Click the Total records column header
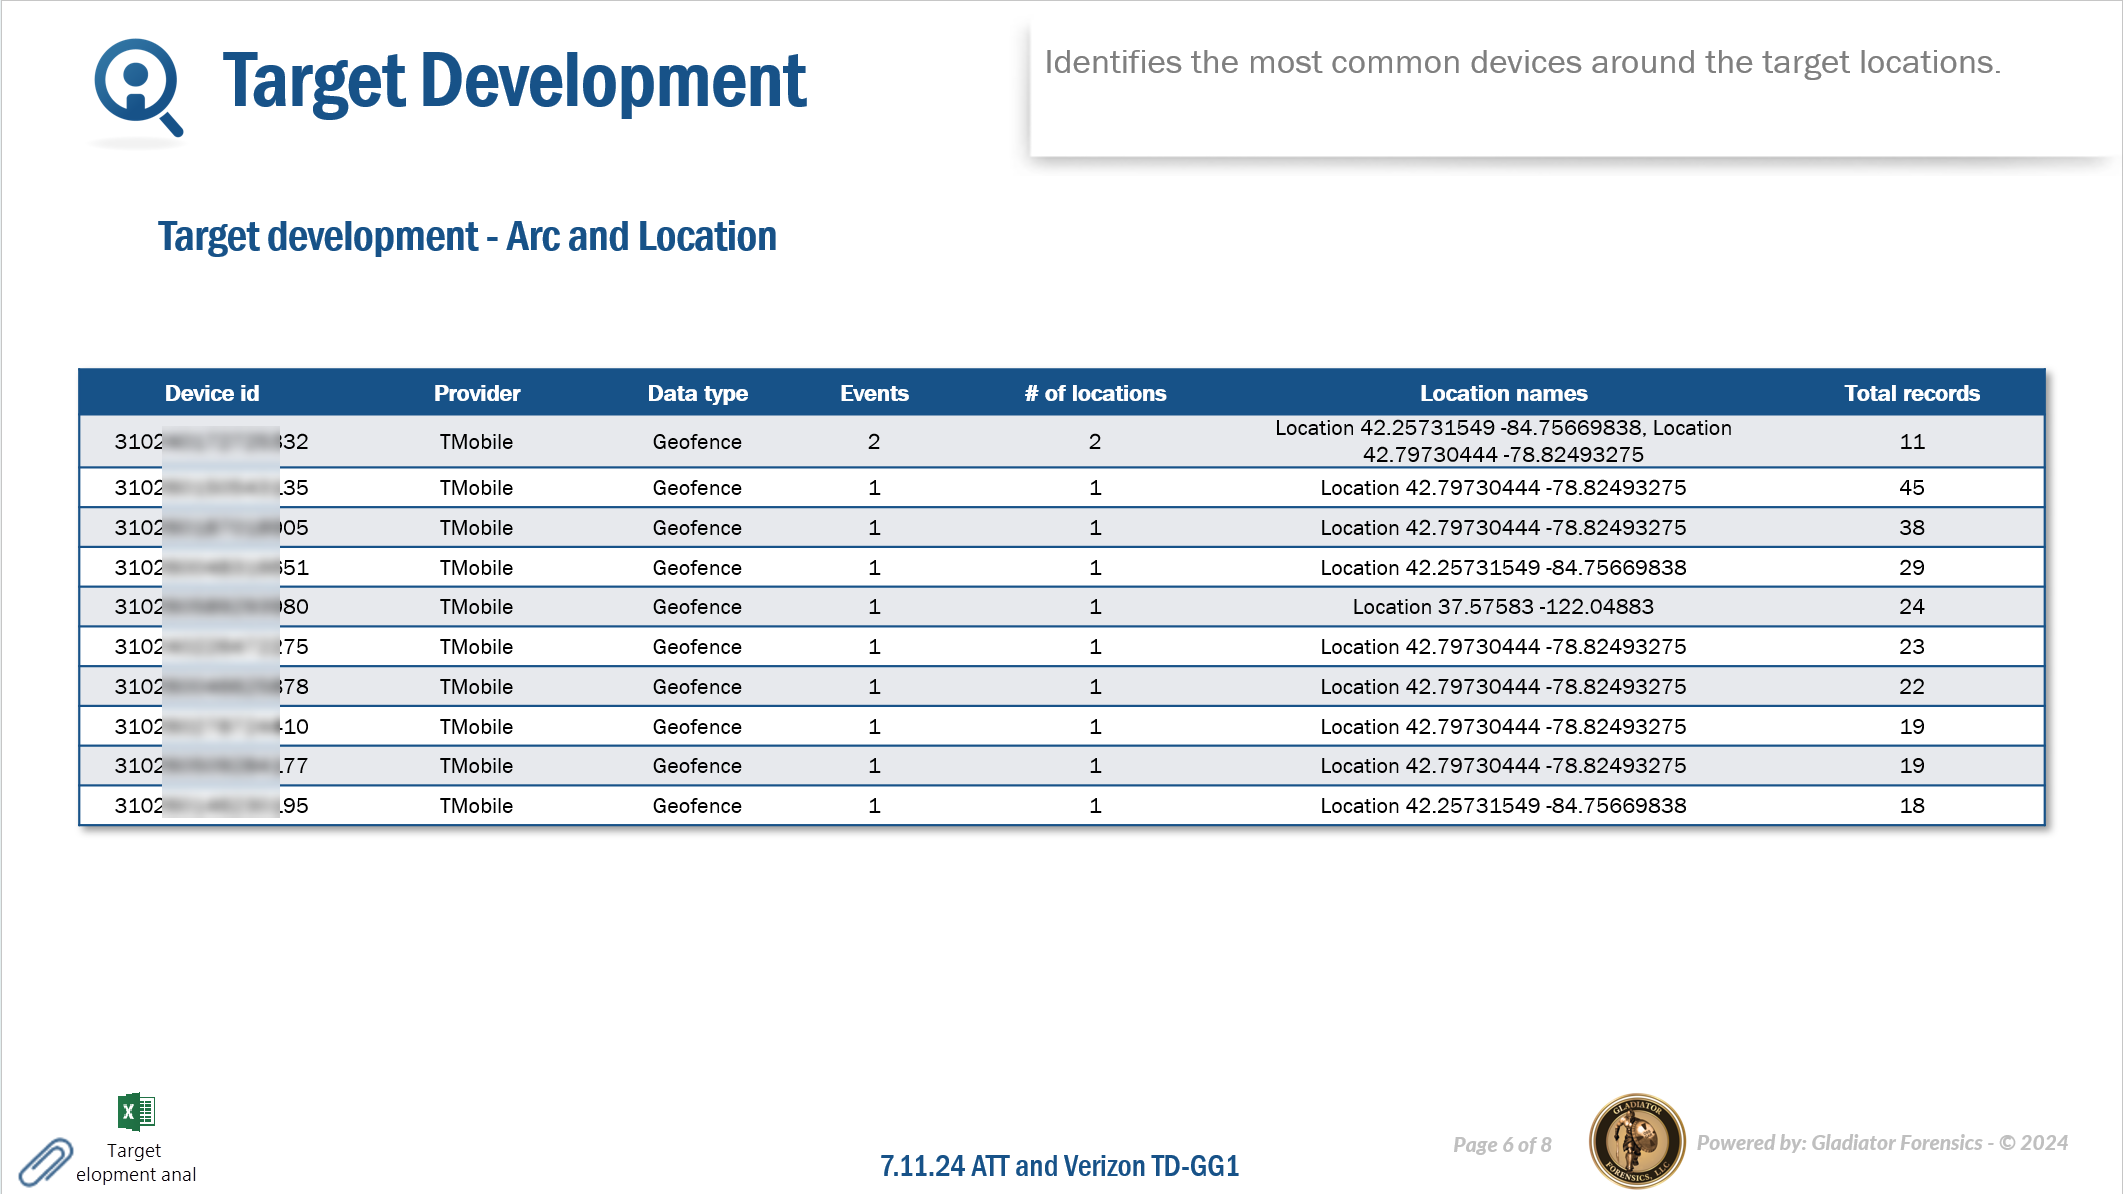Image resolution: width=2123 pixels, height=1194 pixels. point(1911,393)
